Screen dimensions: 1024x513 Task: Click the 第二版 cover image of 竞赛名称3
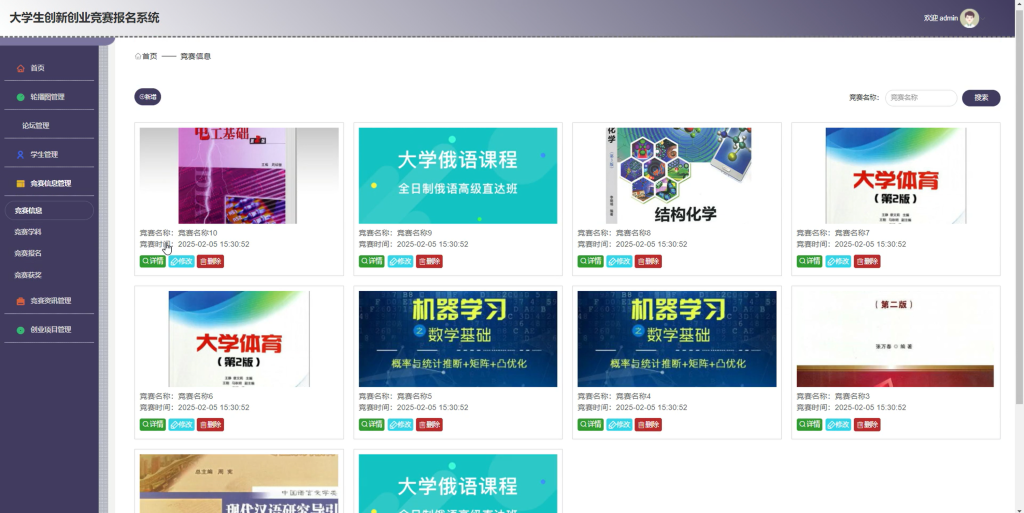(x=895, y=339)
